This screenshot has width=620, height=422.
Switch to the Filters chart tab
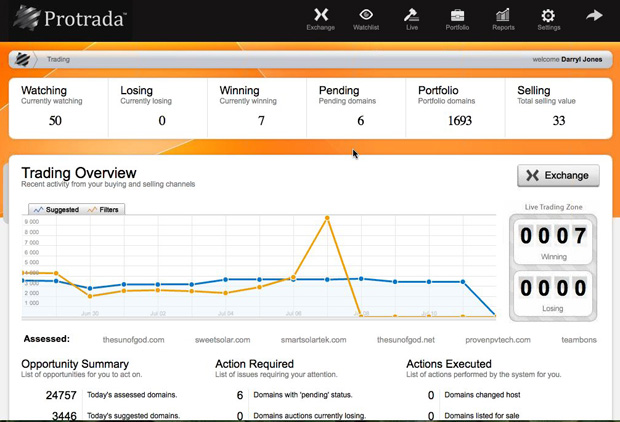[103, 210]
